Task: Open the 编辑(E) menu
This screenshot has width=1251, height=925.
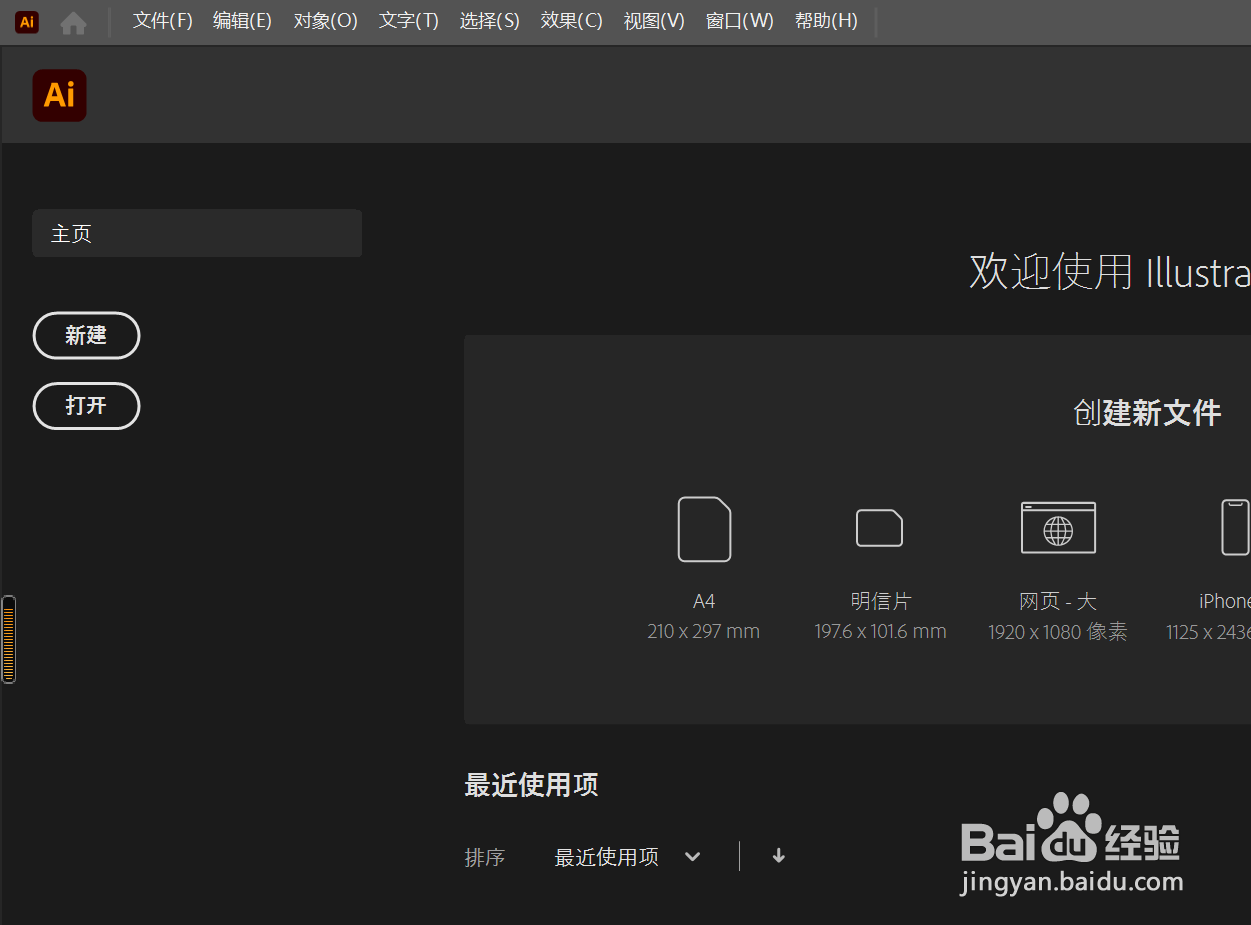Action: point(243,21)
